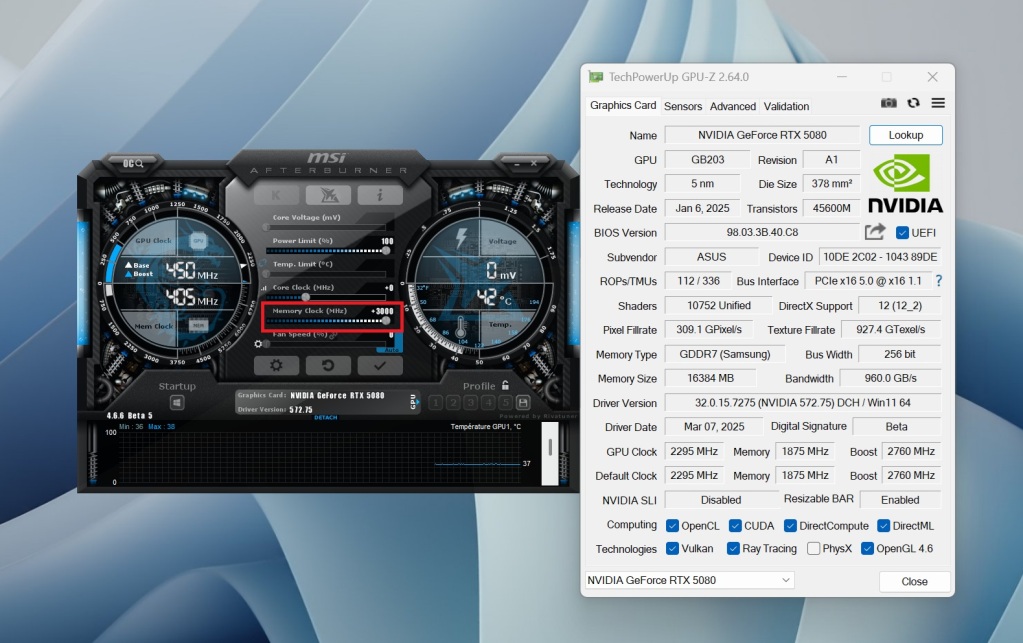
Task: Click the Resizable BAR Enabled value
Action: pos(900,500)
